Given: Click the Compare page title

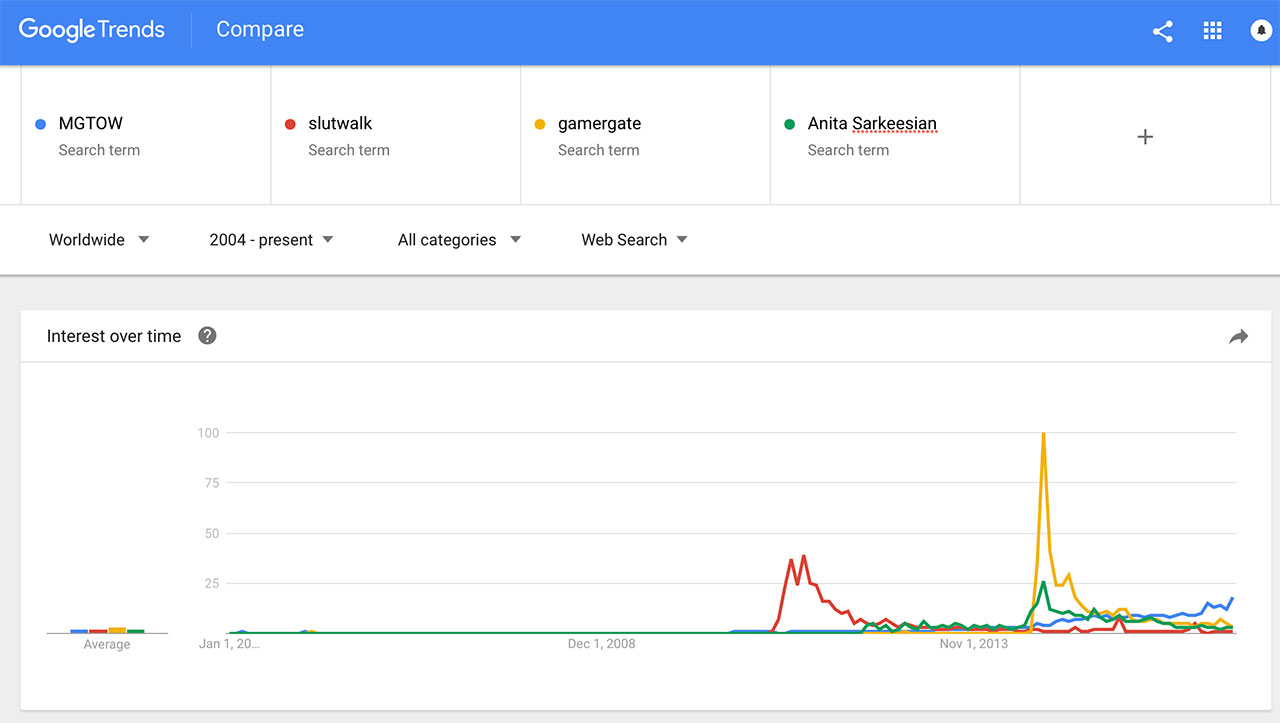Looking at the screenshot, I should pos(260,30).
